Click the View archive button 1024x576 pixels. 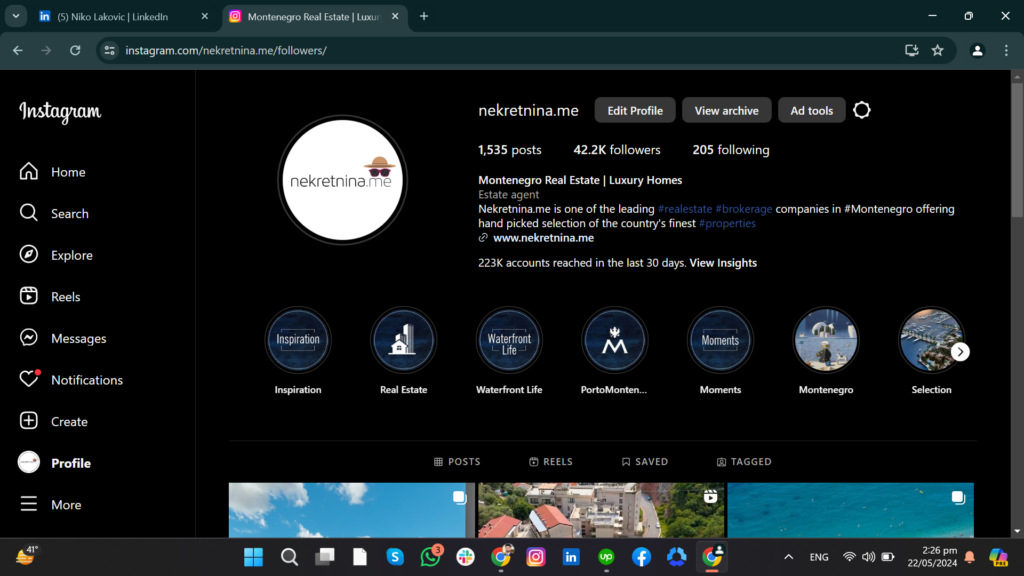pos(726,110)
